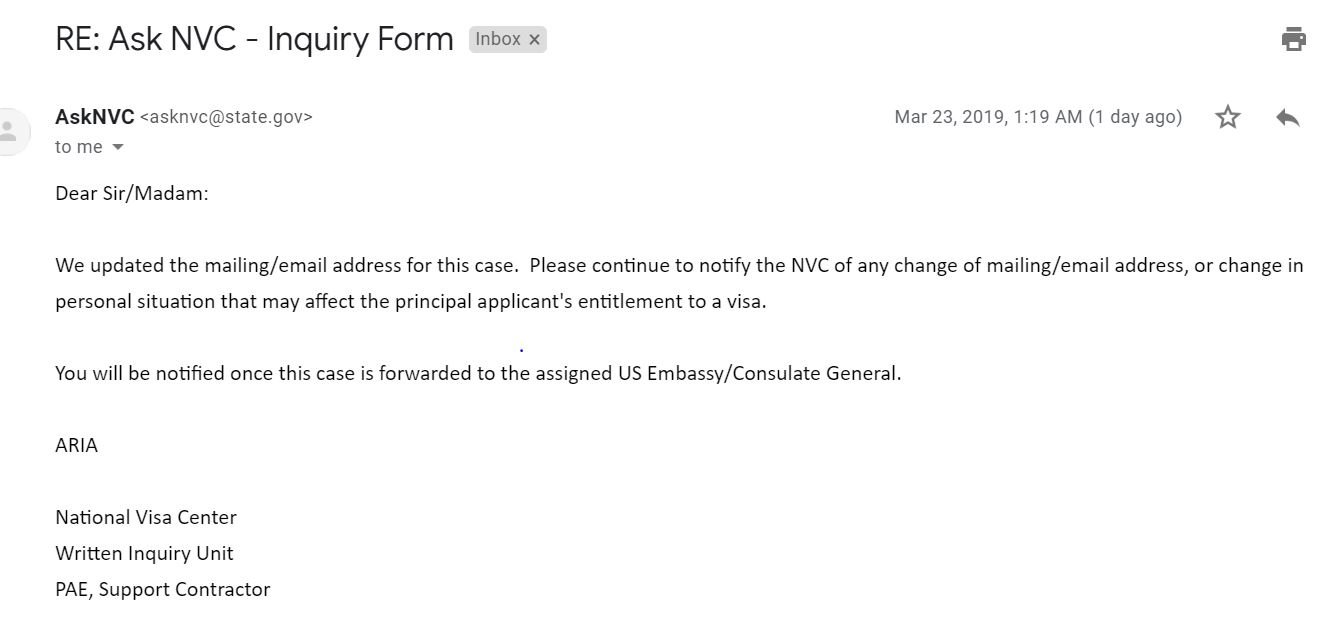Select the AskNVC sender name

tap(95, 117)
